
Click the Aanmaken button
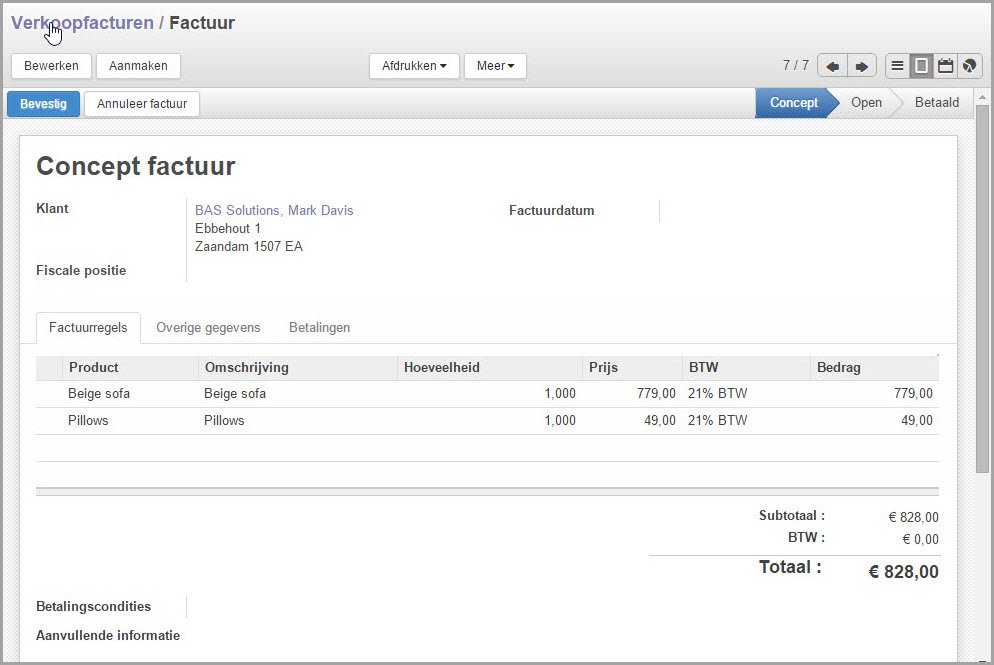138,66
